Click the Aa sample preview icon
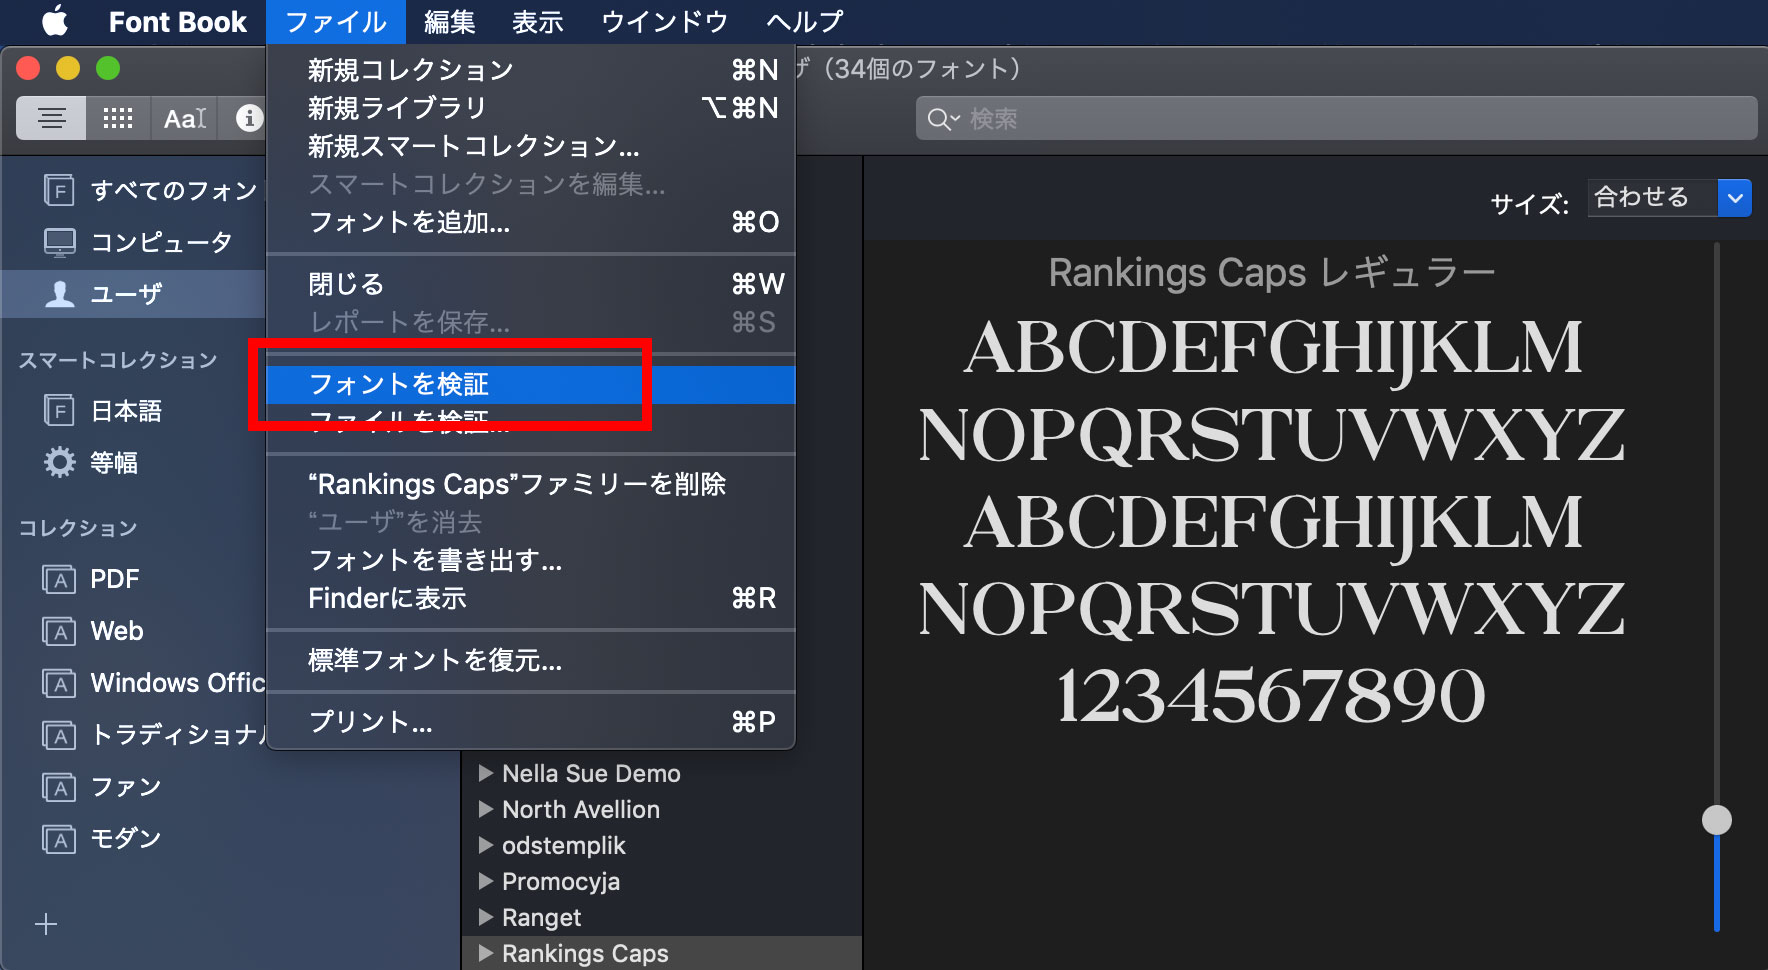 (183, 118)
